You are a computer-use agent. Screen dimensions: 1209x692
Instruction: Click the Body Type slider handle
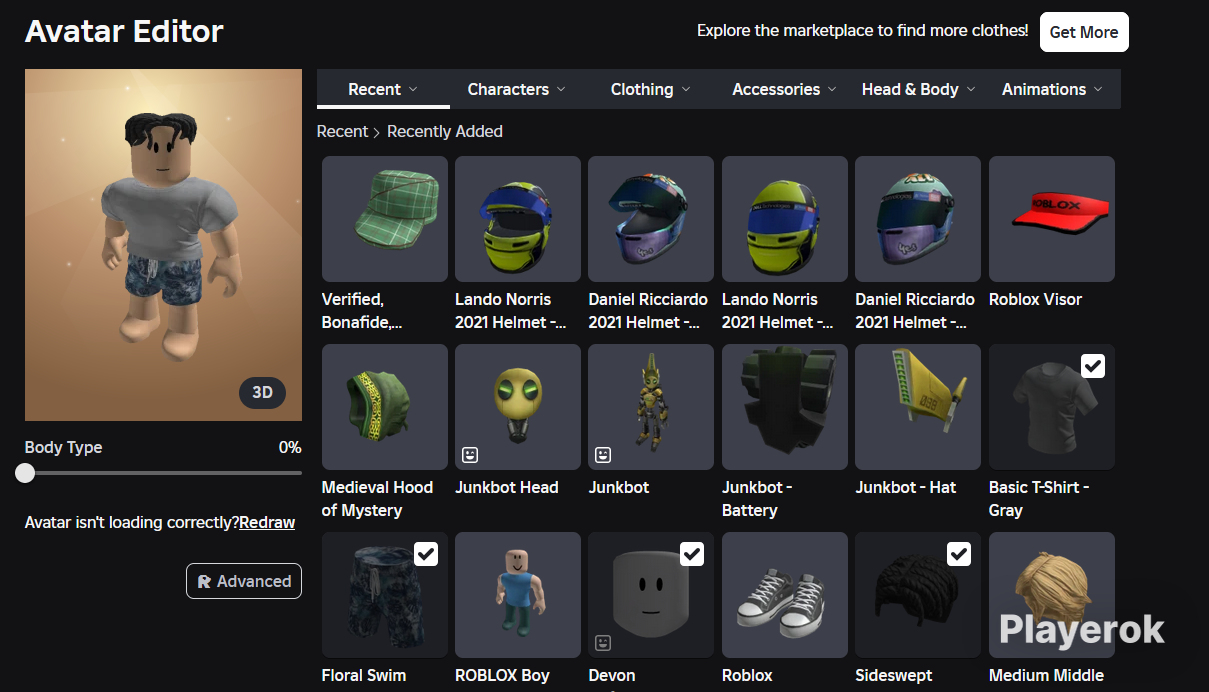(25, 473)
